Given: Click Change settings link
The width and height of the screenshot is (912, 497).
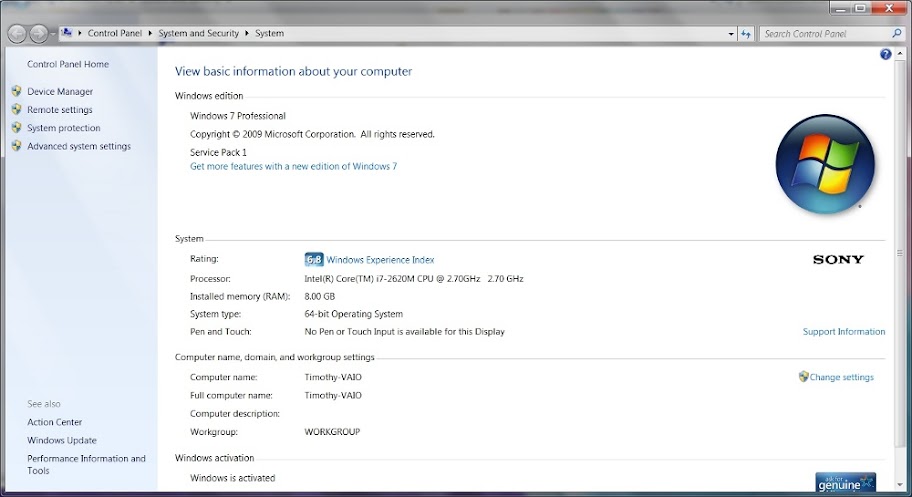Looking at the screenshot, I should [842, 377].
